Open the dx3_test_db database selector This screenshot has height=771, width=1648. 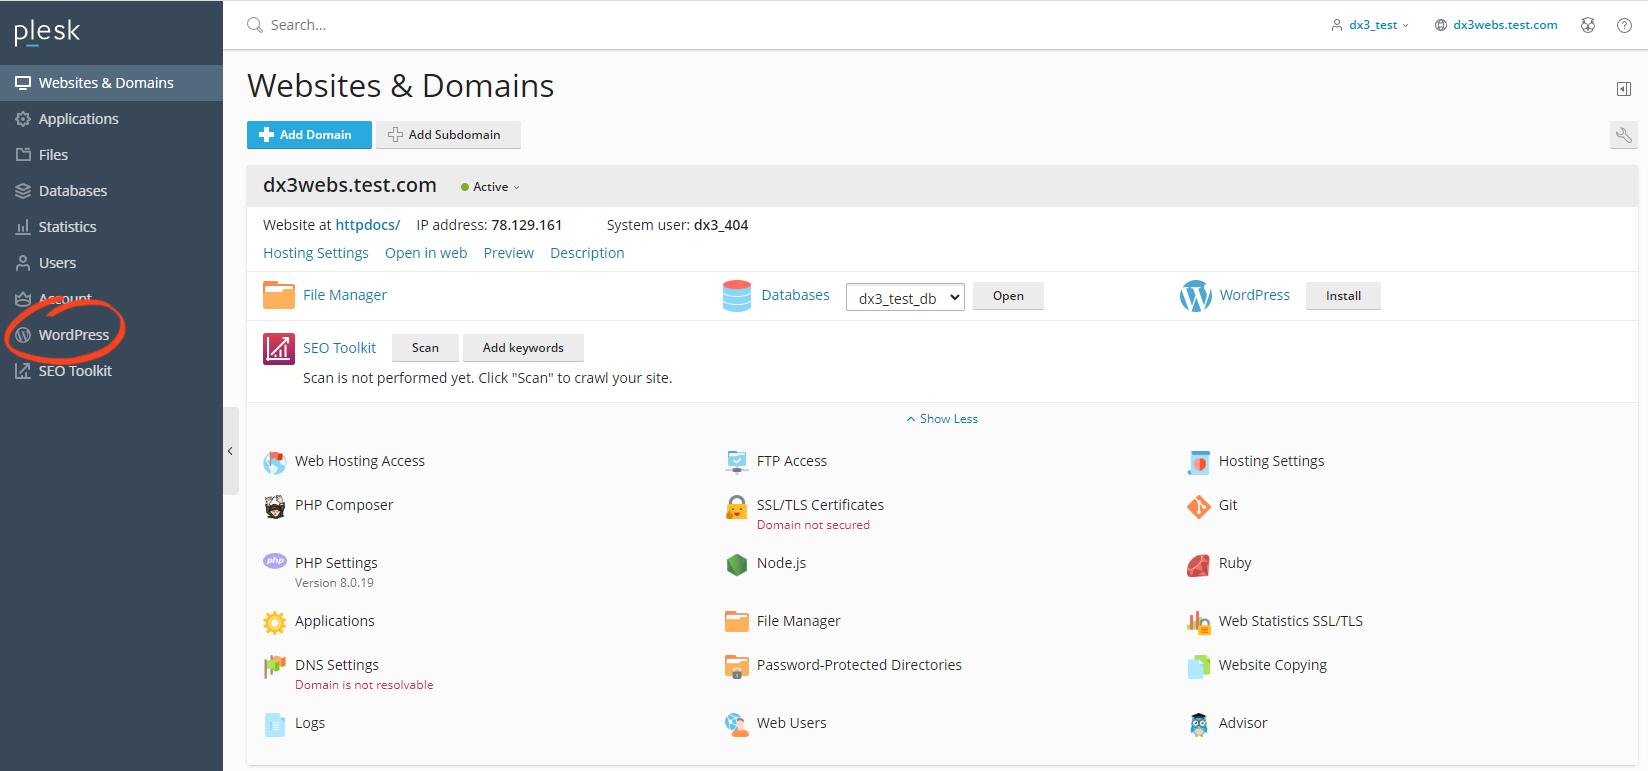(905, 297)
